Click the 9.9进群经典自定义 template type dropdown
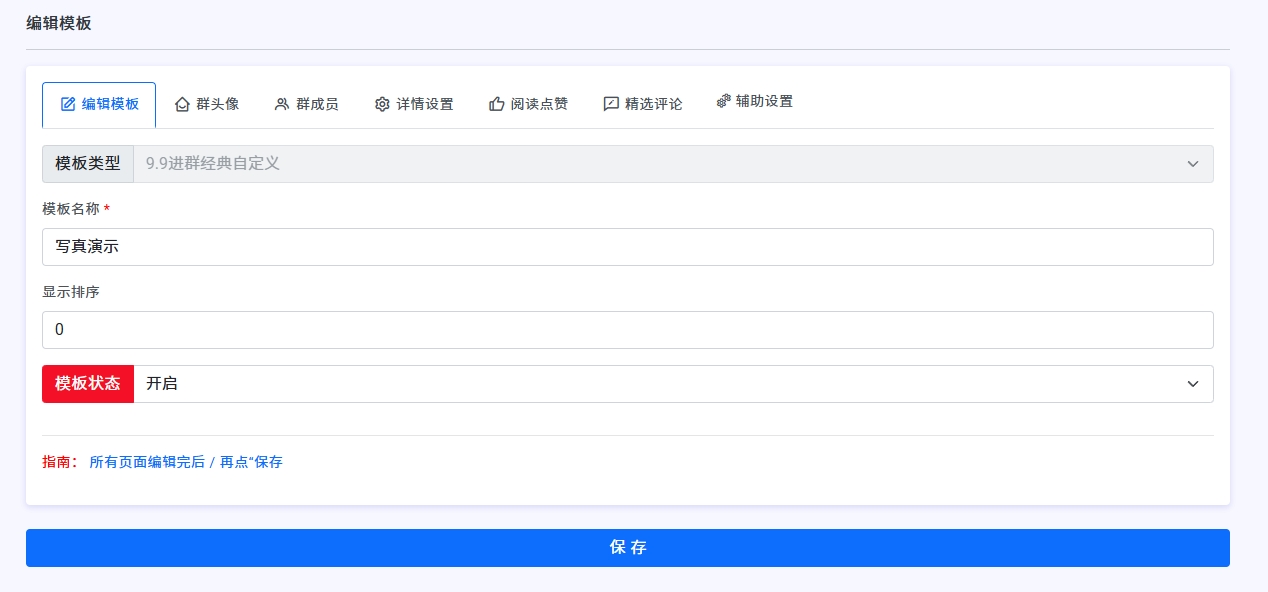 pos(673,164)
